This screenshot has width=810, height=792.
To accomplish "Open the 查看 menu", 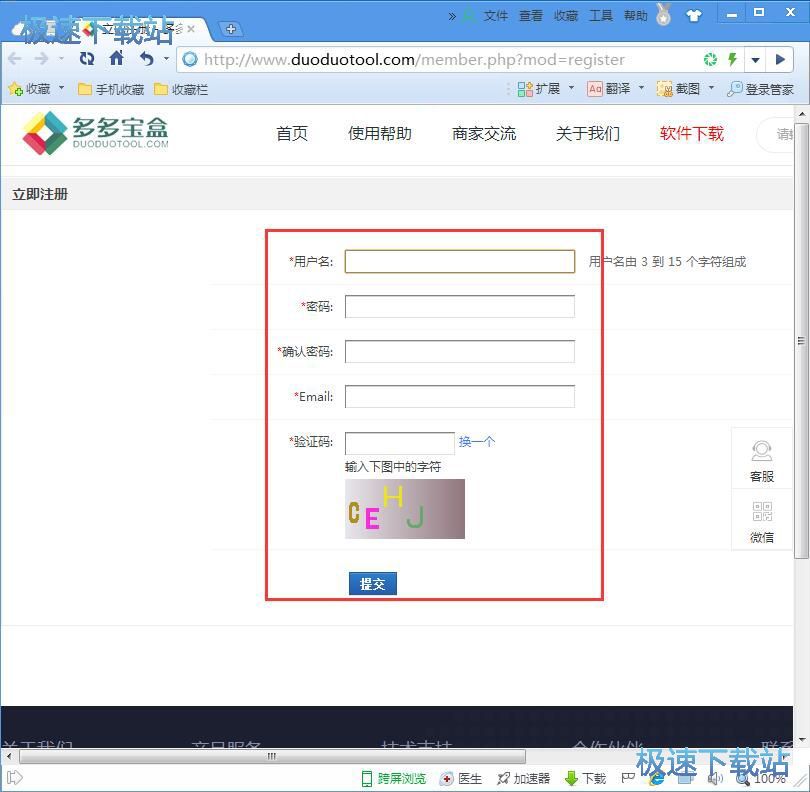I will tap(531, 15).
